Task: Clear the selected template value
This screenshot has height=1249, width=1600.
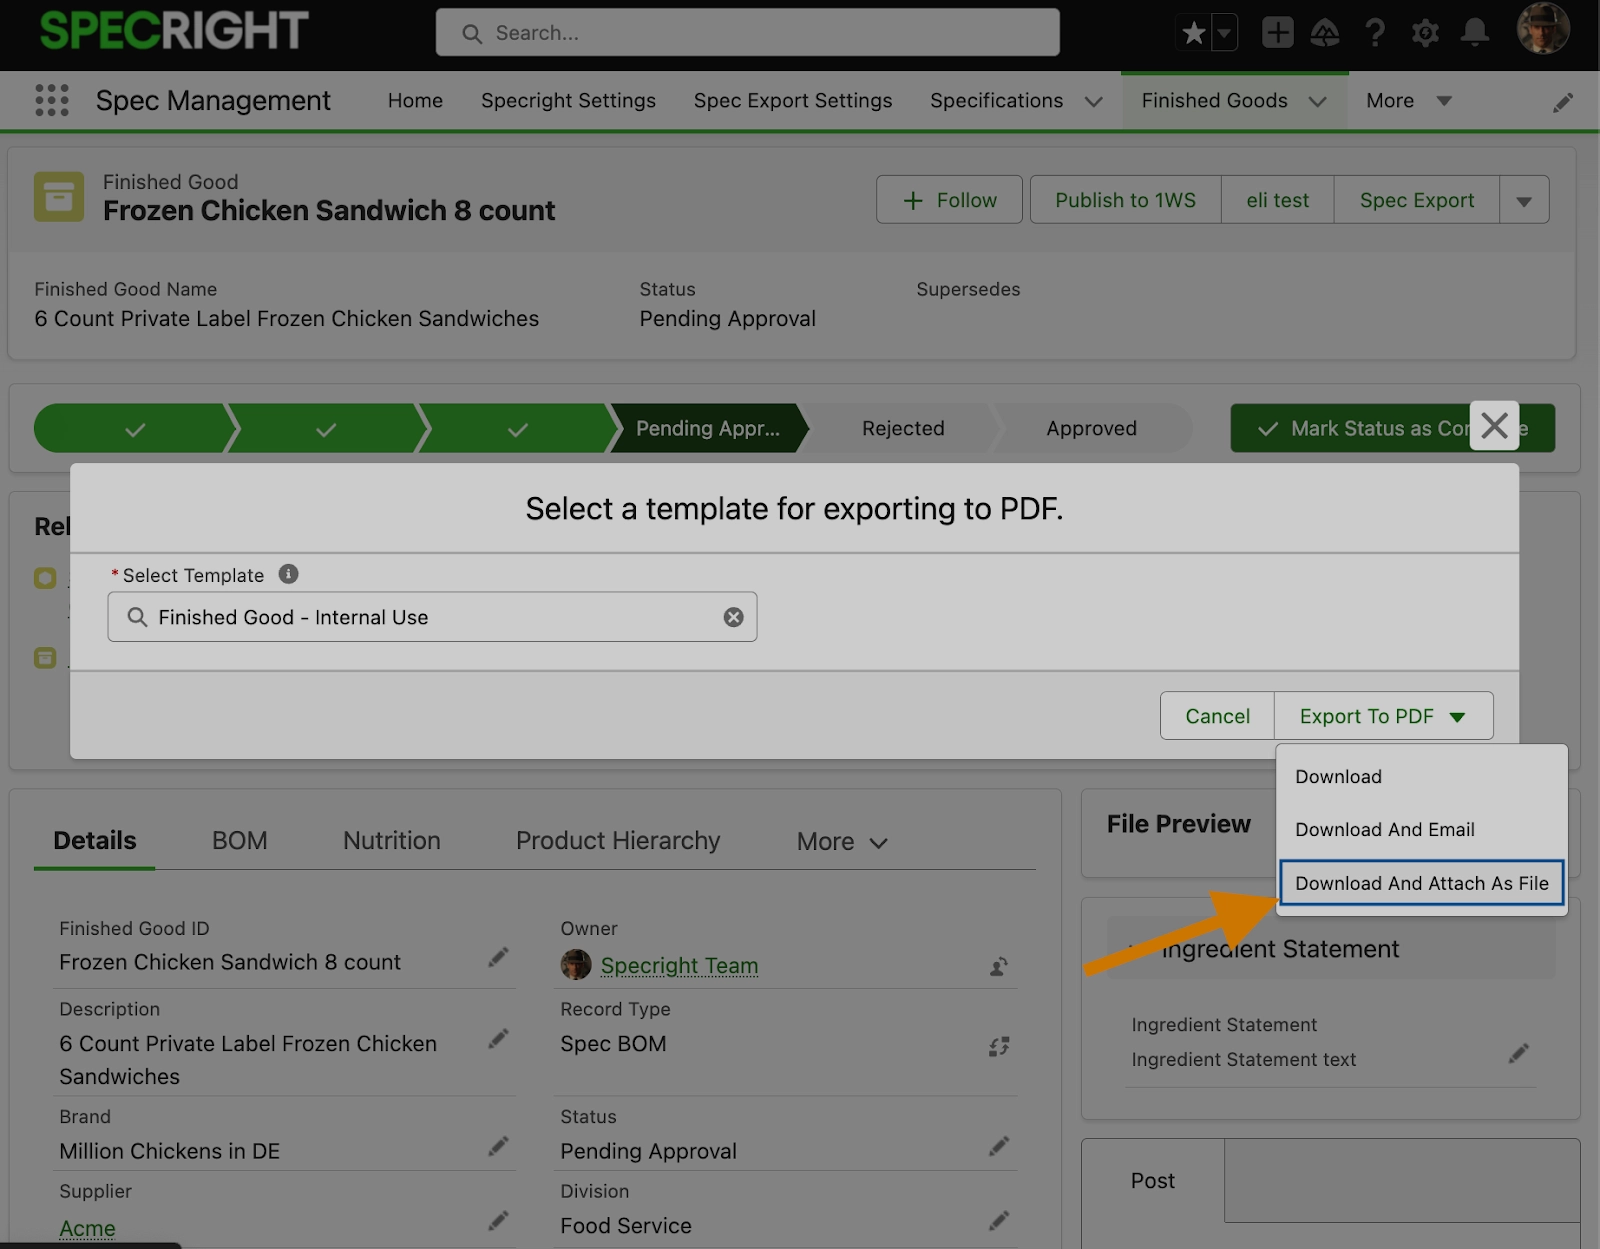Action: click(734, 617)
